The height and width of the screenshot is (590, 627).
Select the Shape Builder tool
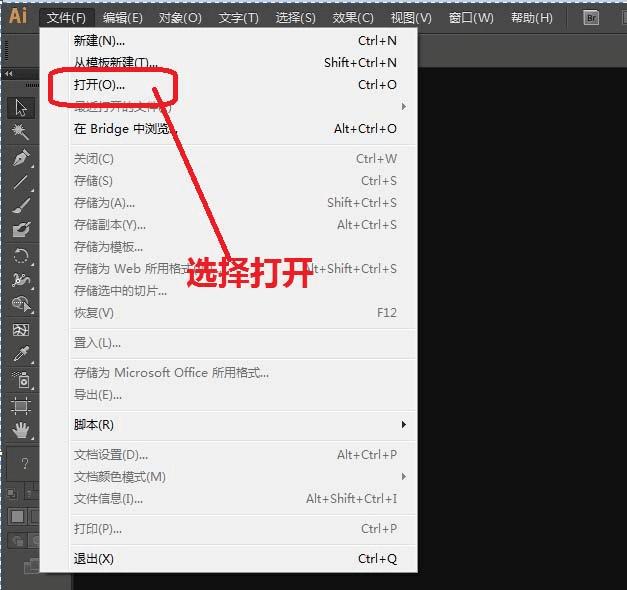21,304
